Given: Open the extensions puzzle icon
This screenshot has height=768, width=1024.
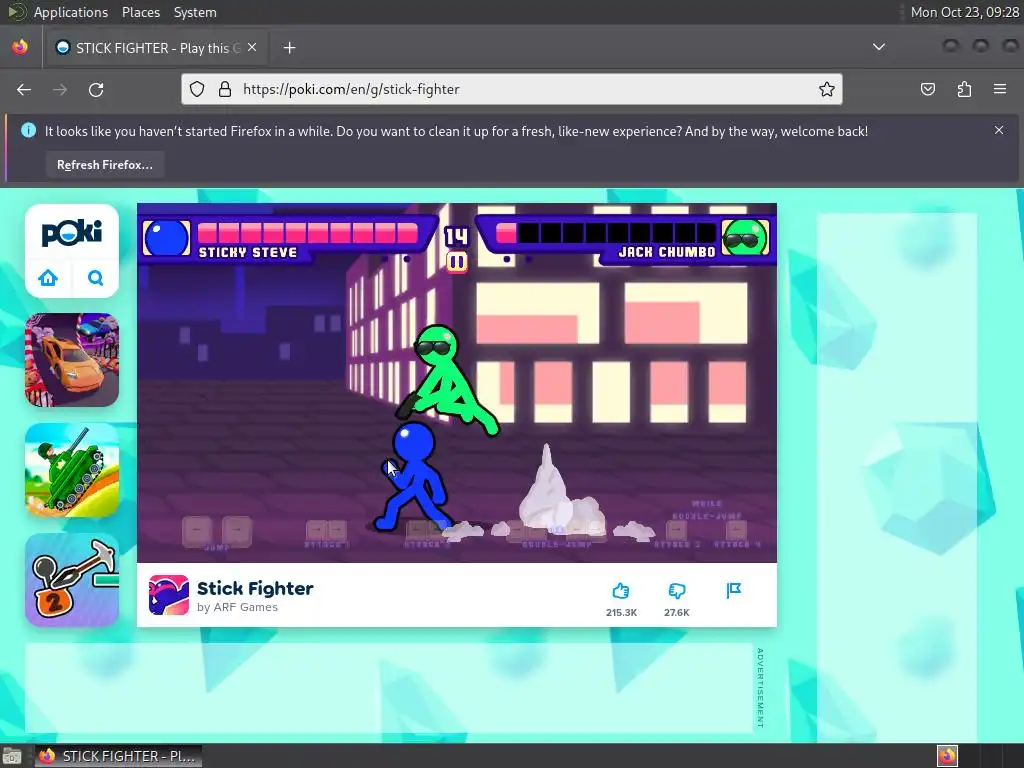Looking at the screenshot, I should click(x=964, y=89).
